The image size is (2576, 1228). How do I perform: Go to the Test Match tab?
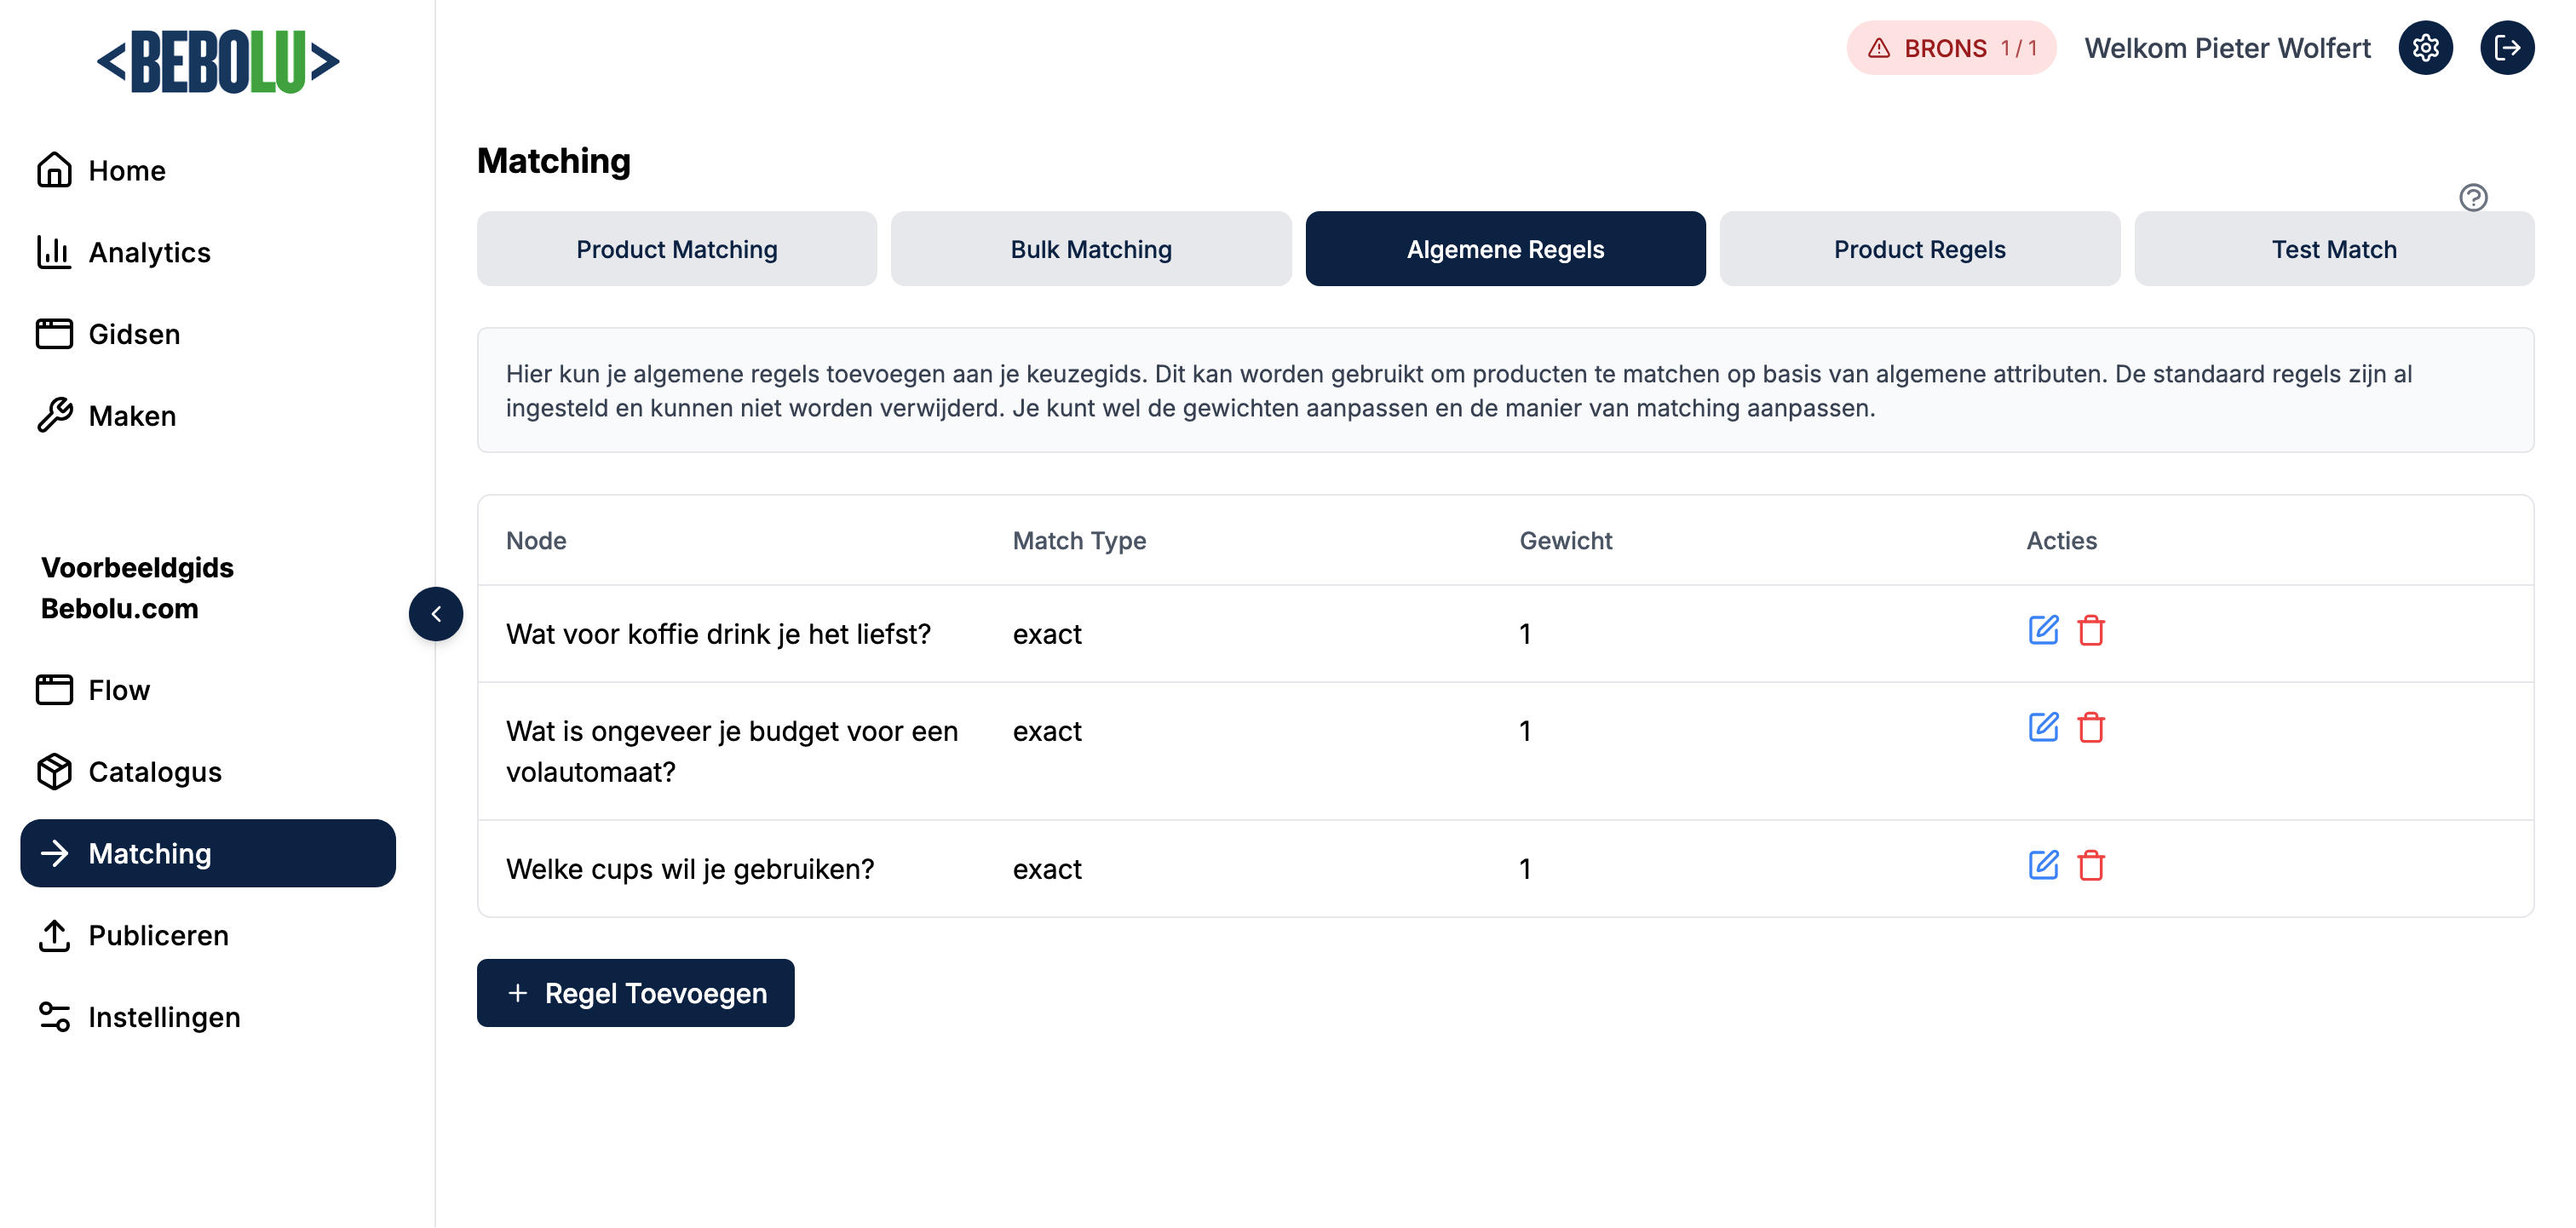point(2333,249)
